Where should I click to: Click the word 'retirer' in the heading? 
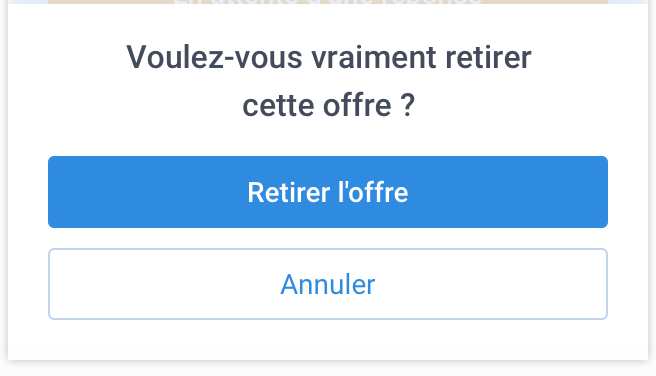tap(488, 57)
